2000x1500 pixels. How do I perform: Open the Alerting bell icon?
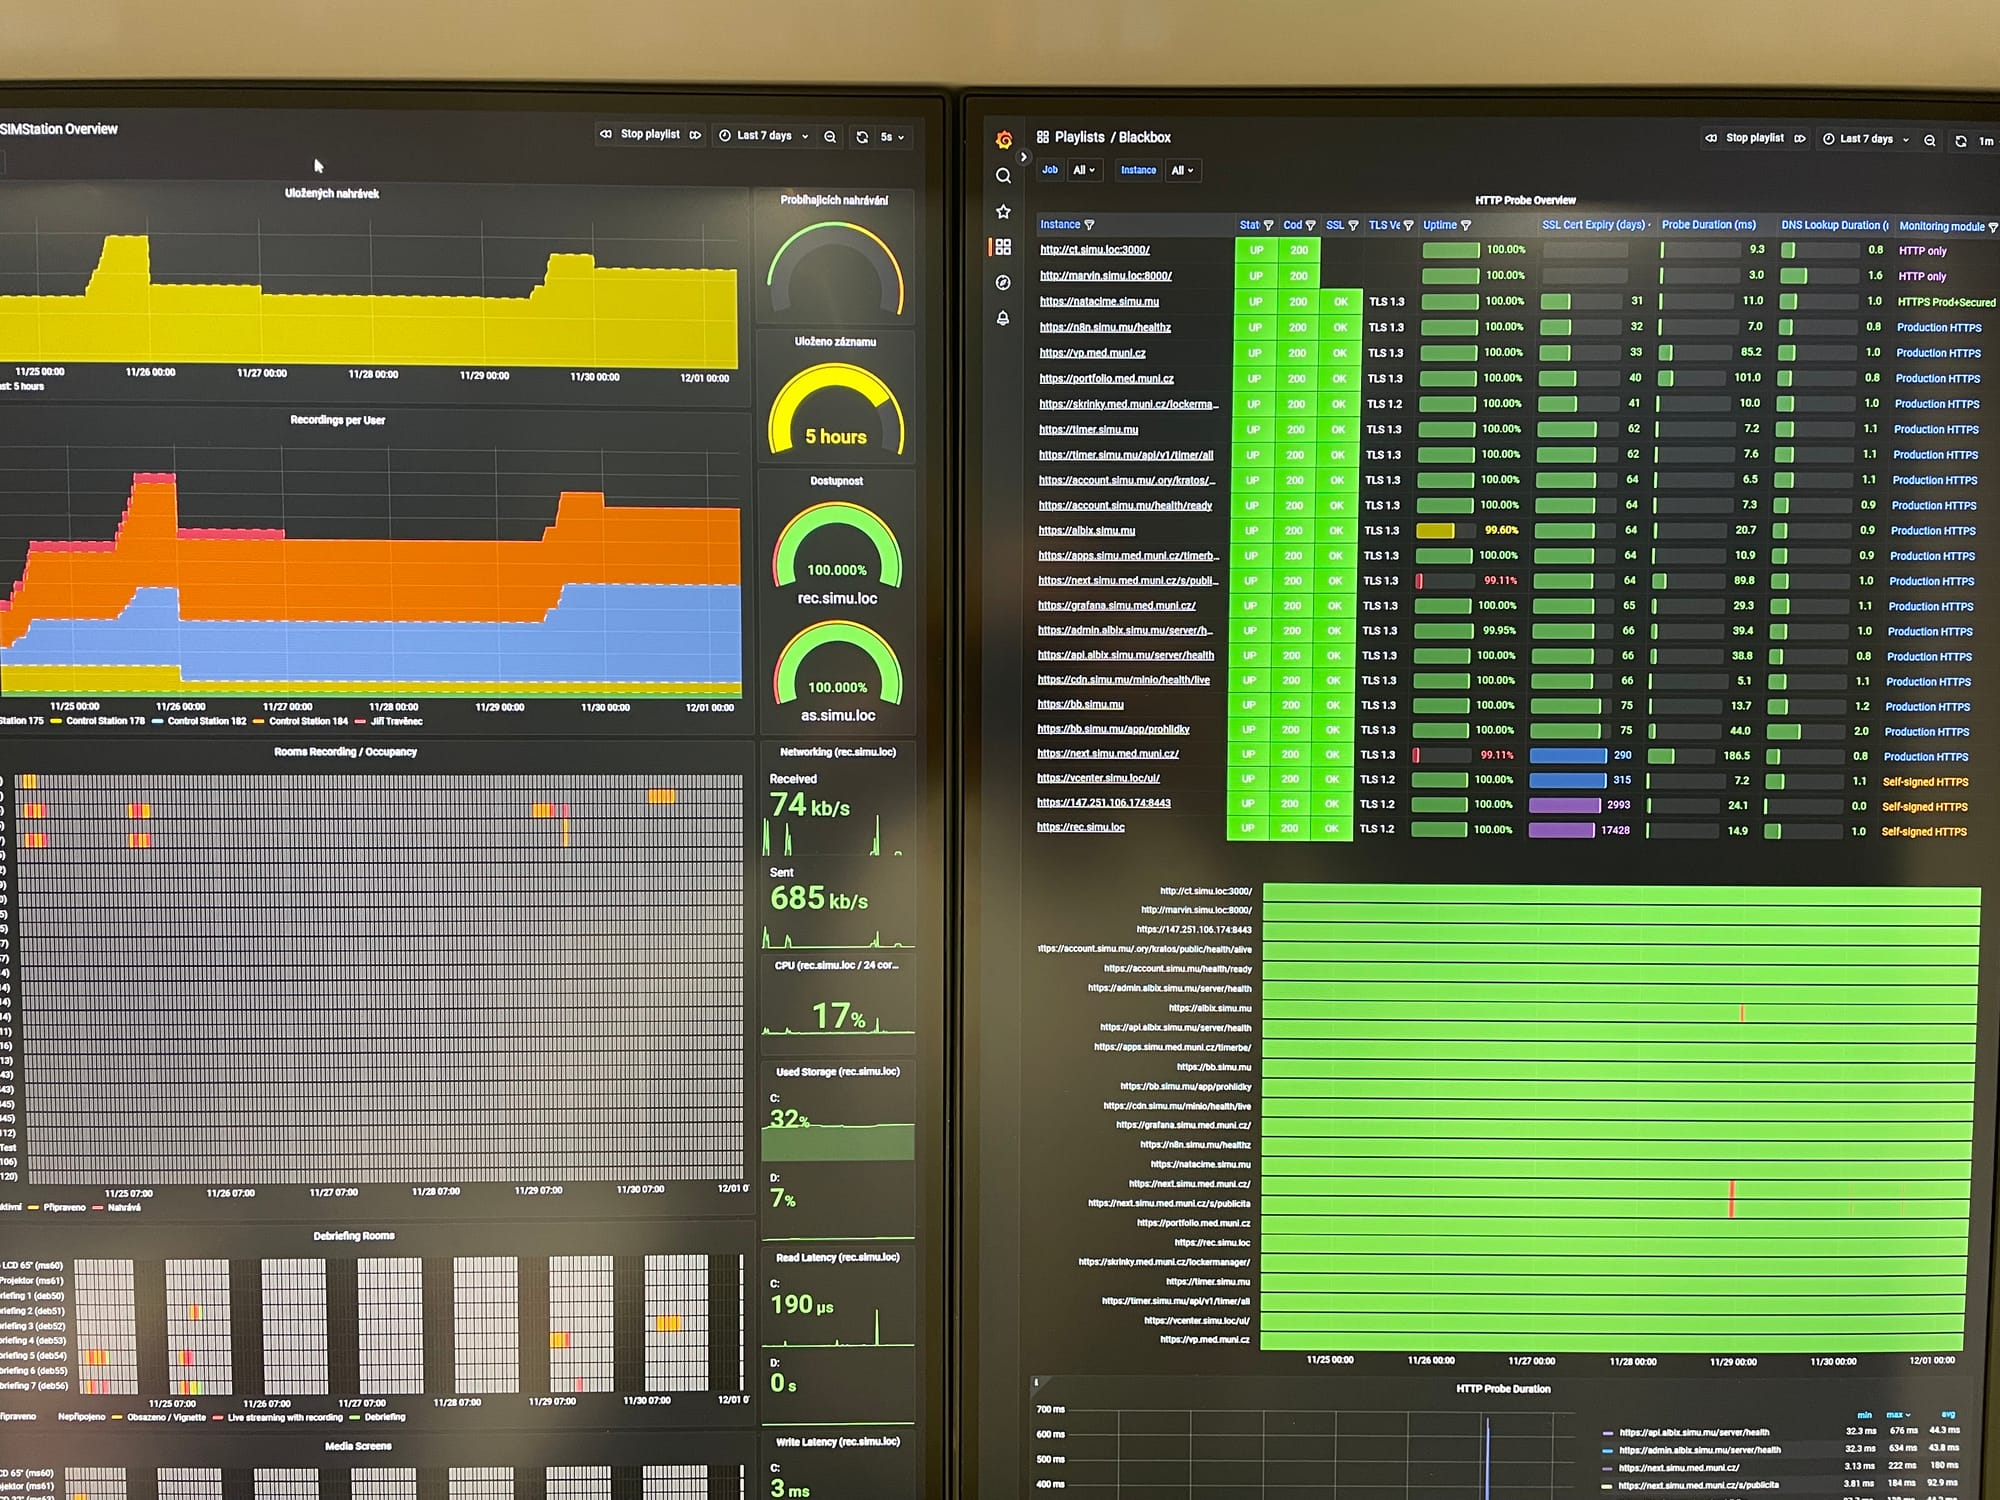tap(1003, 319)
